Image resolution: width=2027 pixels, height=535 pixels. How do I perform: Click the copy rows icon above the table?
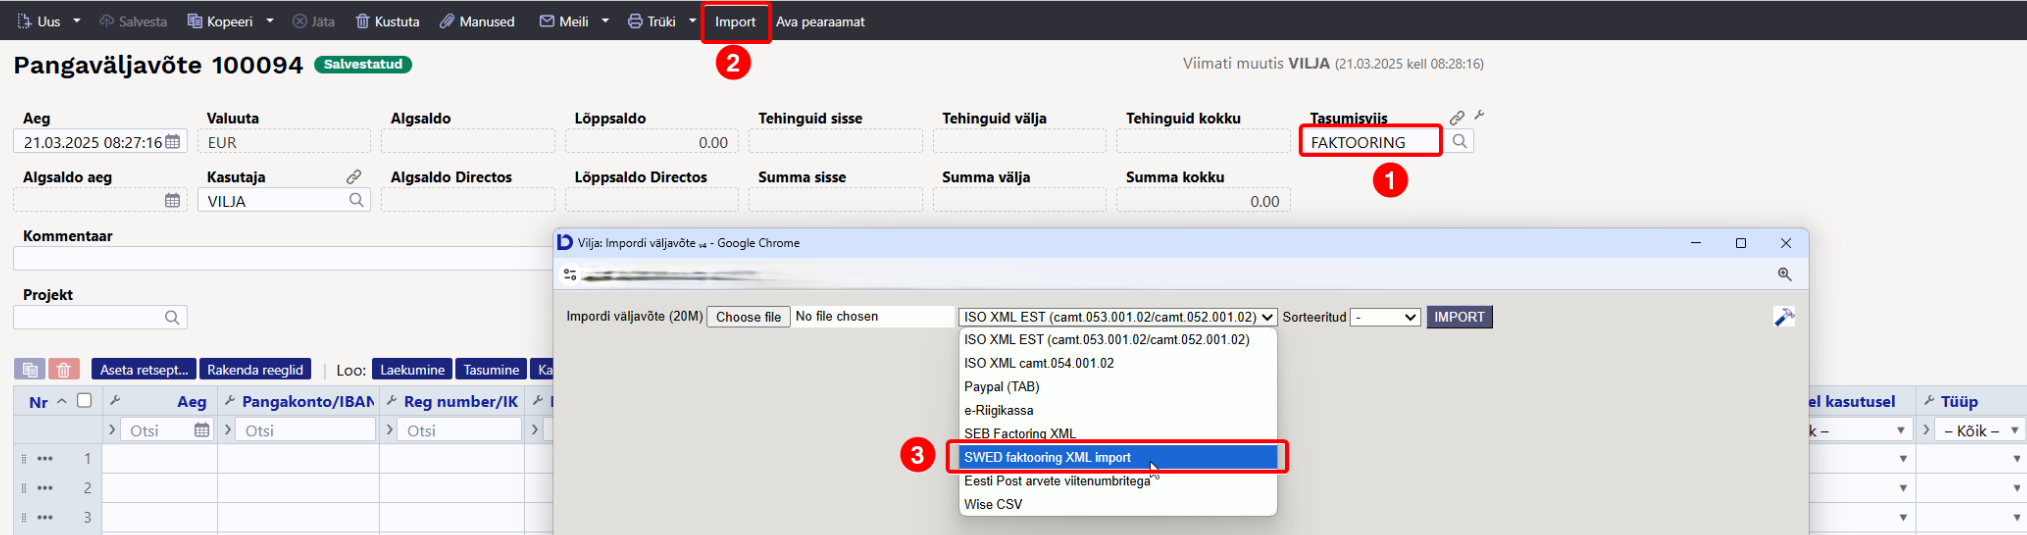click(x=29, y=370)
